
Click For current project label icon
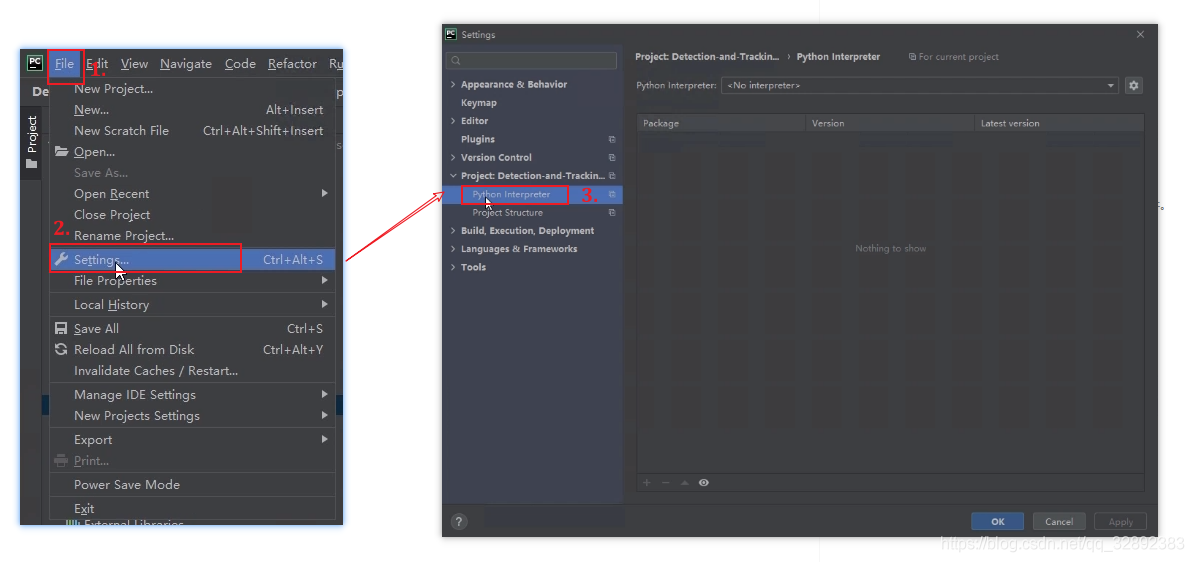(912, 57)
